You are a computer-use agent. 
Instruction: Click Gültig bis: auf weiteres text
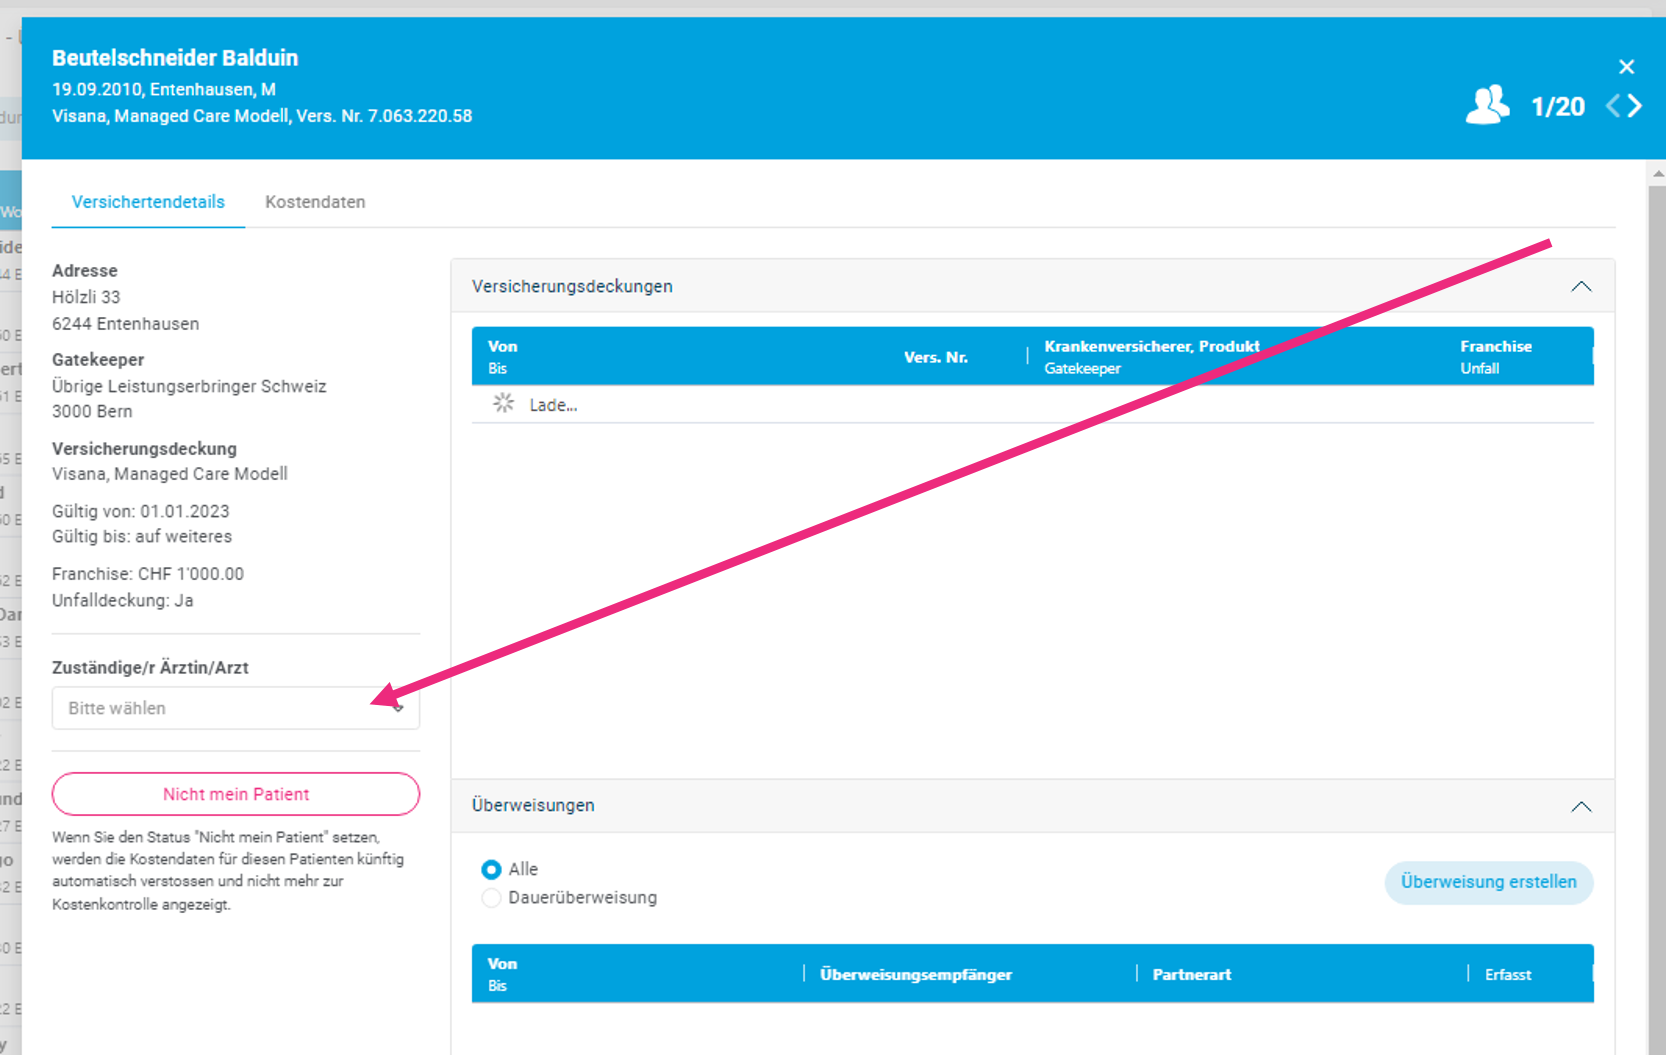point(142,537)
